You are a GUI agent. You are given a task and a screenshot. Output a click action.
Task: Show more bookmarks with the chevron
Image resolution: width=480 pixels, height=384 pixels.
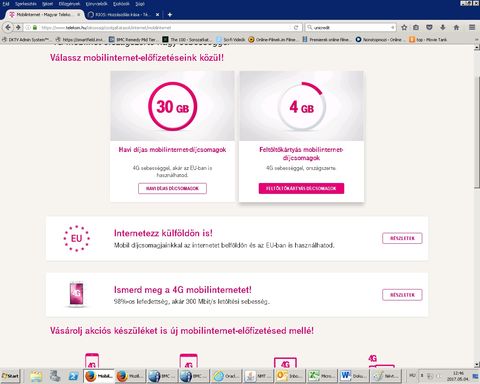(x=476, y=40)
